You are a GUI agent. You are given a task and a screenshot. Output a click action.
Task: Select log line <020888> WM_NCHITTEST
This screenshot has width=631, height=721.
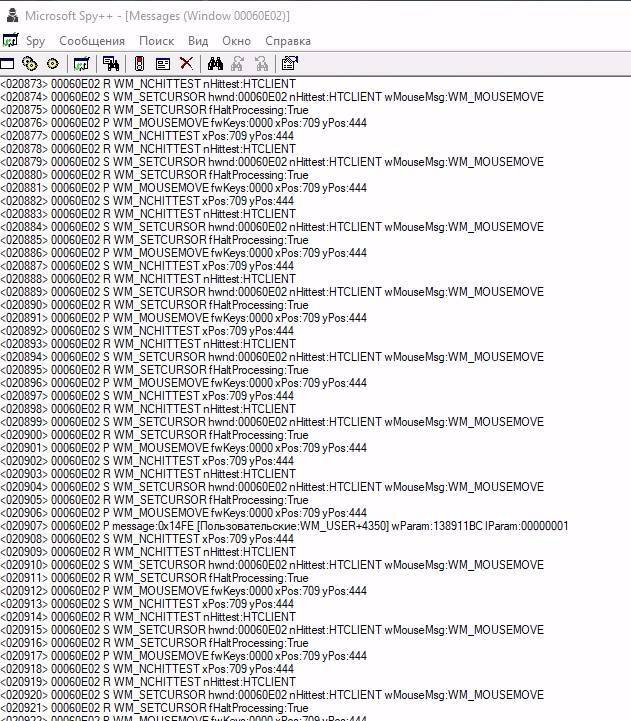(x=148, y=279)
